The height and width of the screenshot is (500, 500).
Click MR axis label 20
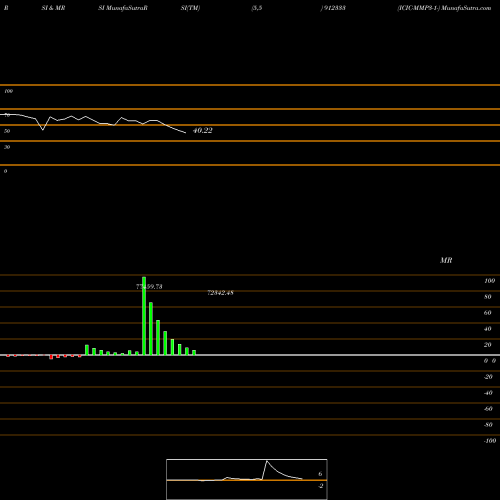(x=488, y=345)
